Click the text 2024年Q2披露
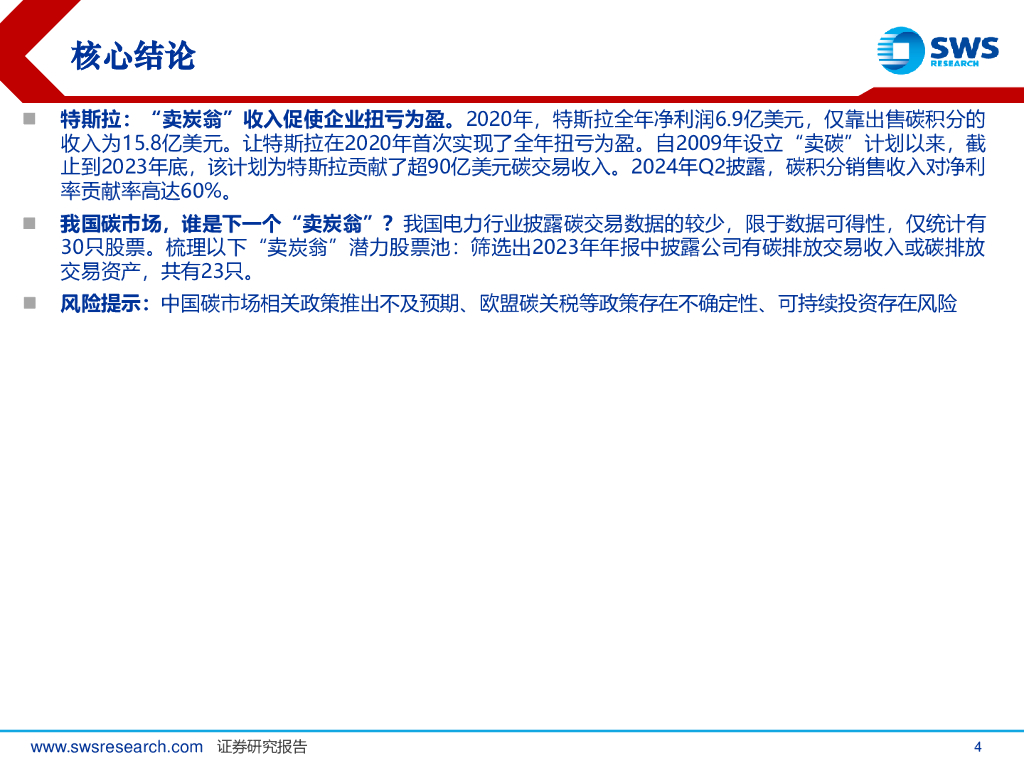Image resolution: width=1024 pixels, height=768 pixels. [698, 167]
